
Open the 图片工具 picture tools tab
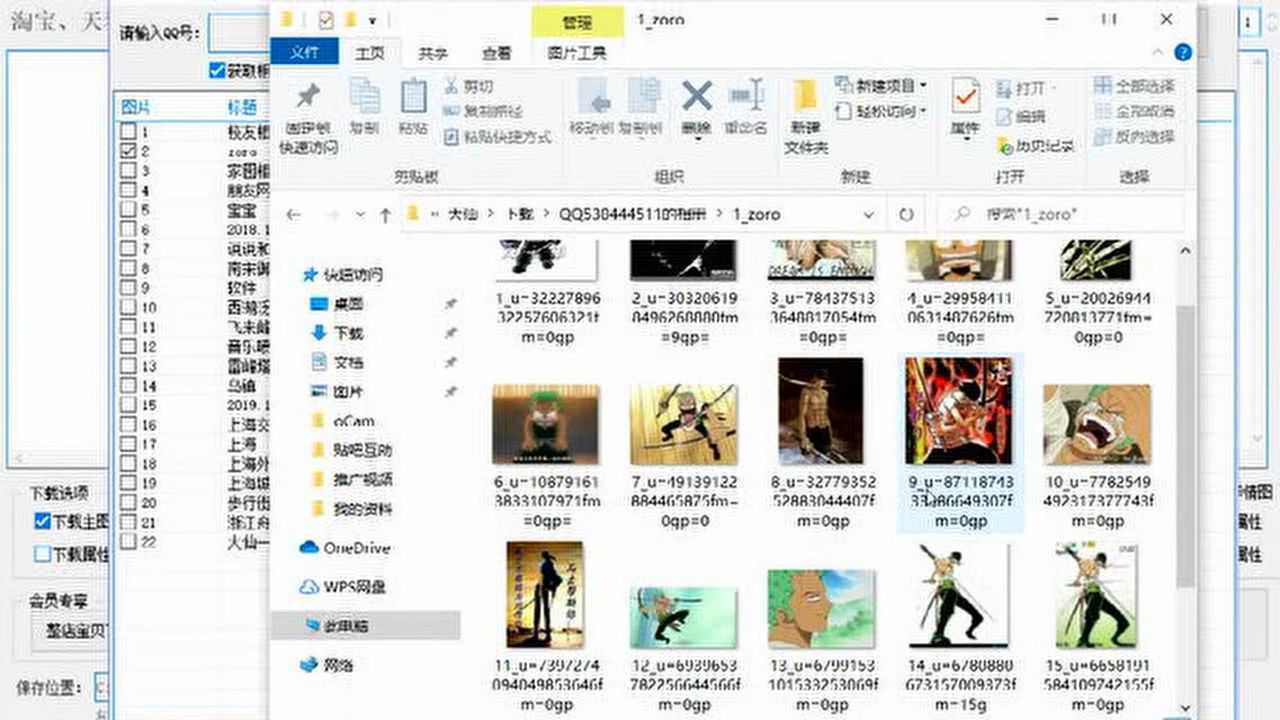click(577, 53)
